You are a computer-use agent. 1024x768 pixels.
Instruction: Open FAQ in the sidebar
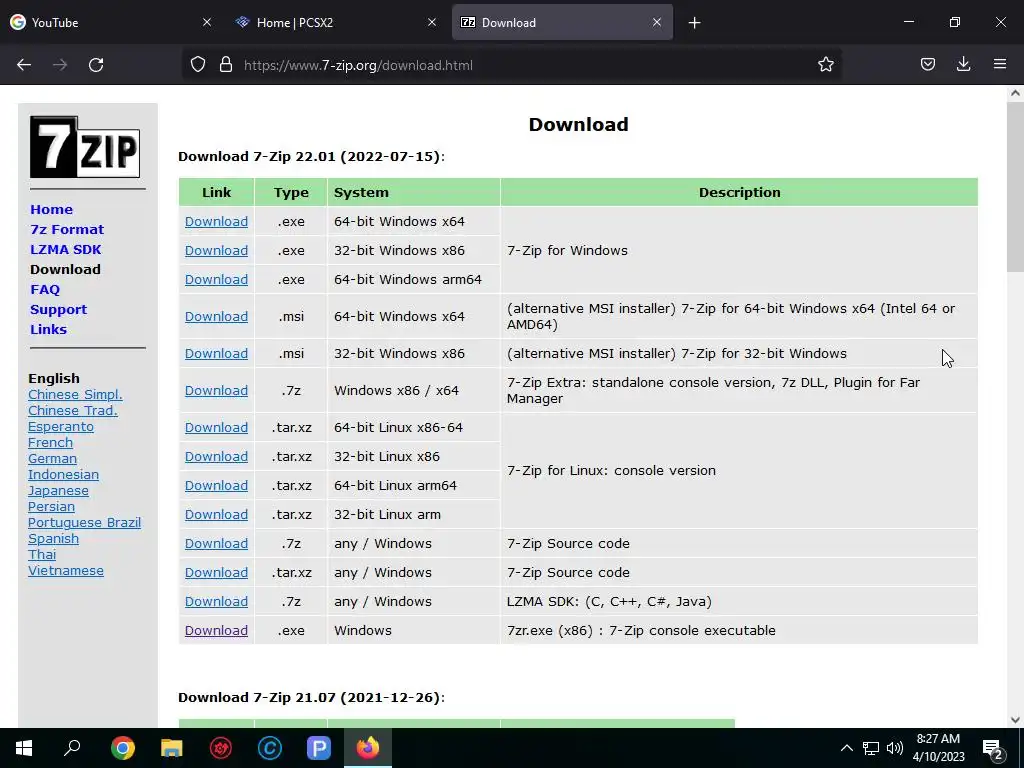pos(45,289)
